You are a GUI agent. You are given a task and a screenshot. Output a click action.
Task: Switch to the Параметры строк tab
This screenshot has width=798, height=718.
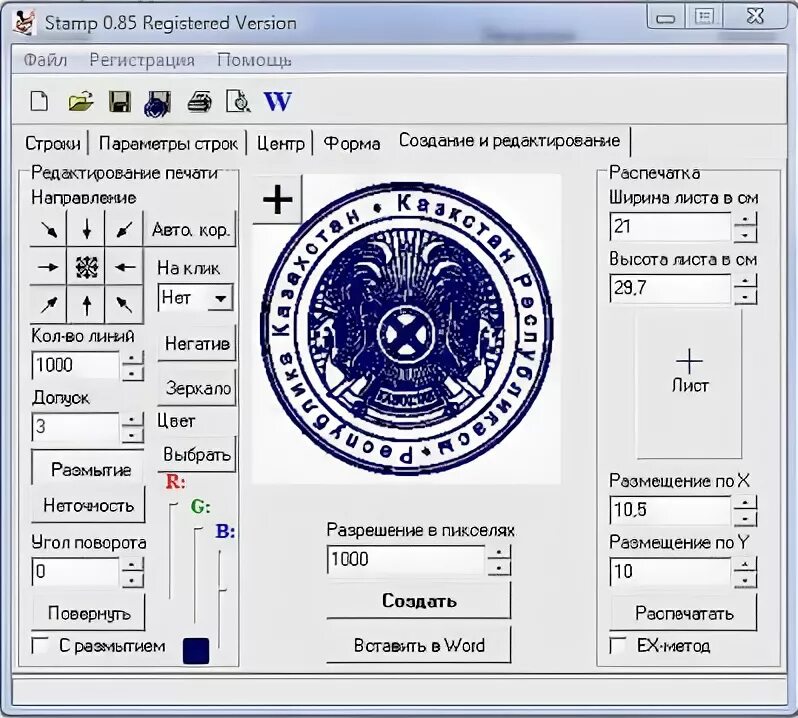[168, 143]
